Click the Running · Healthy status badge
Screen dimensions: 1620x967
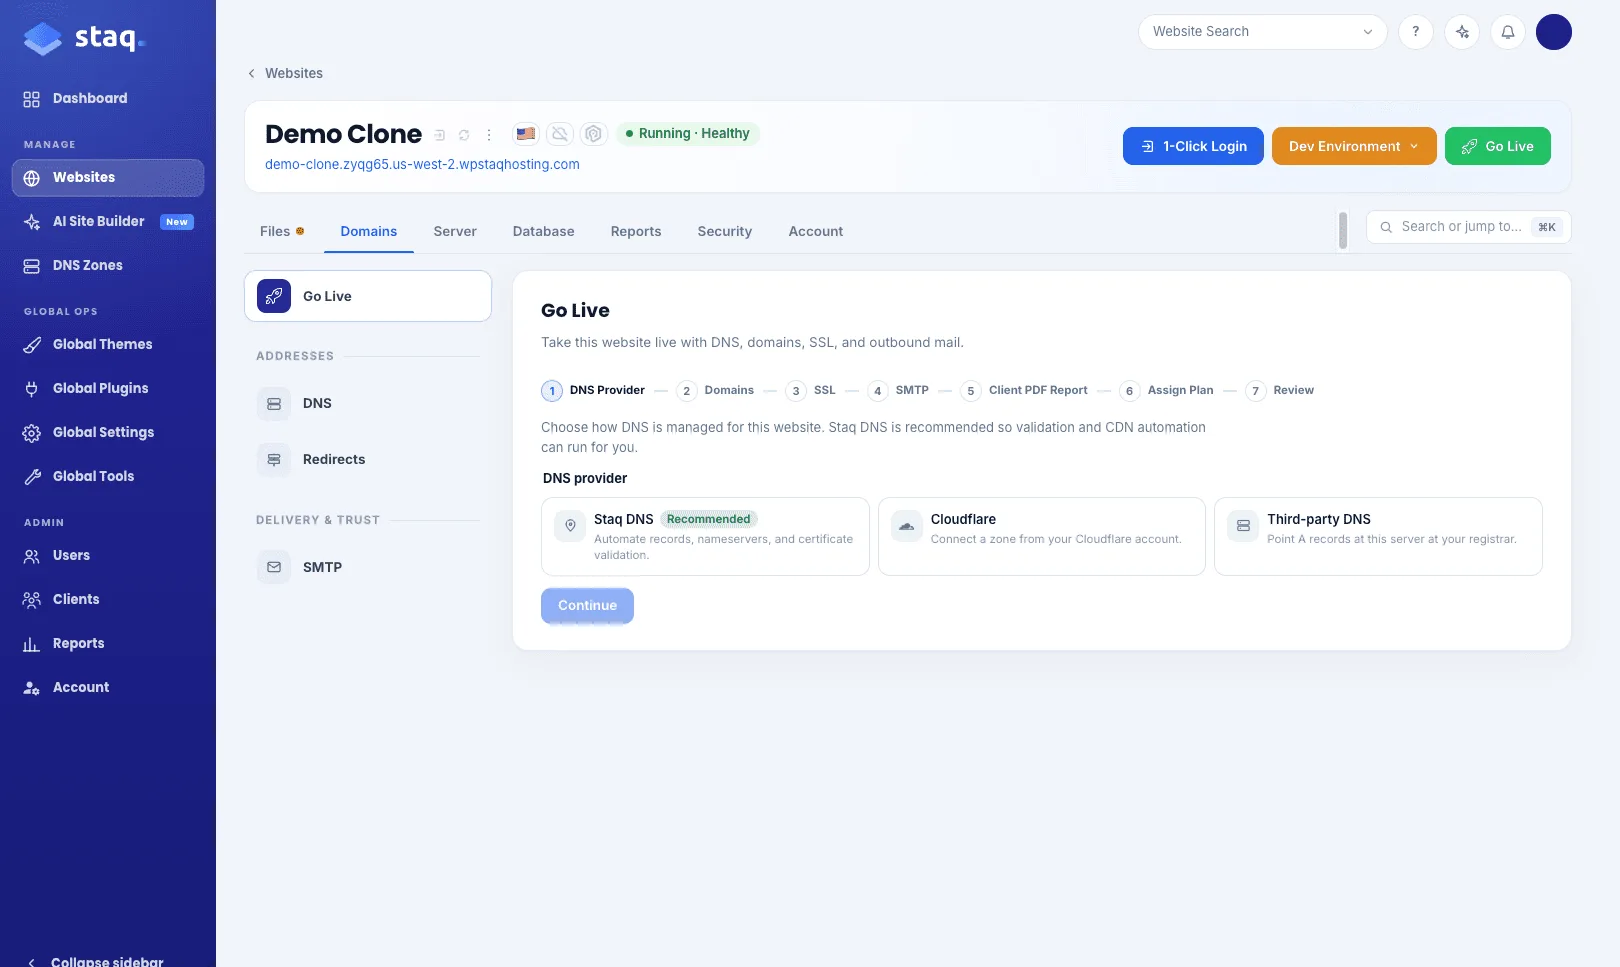click(x=687, y=134)
